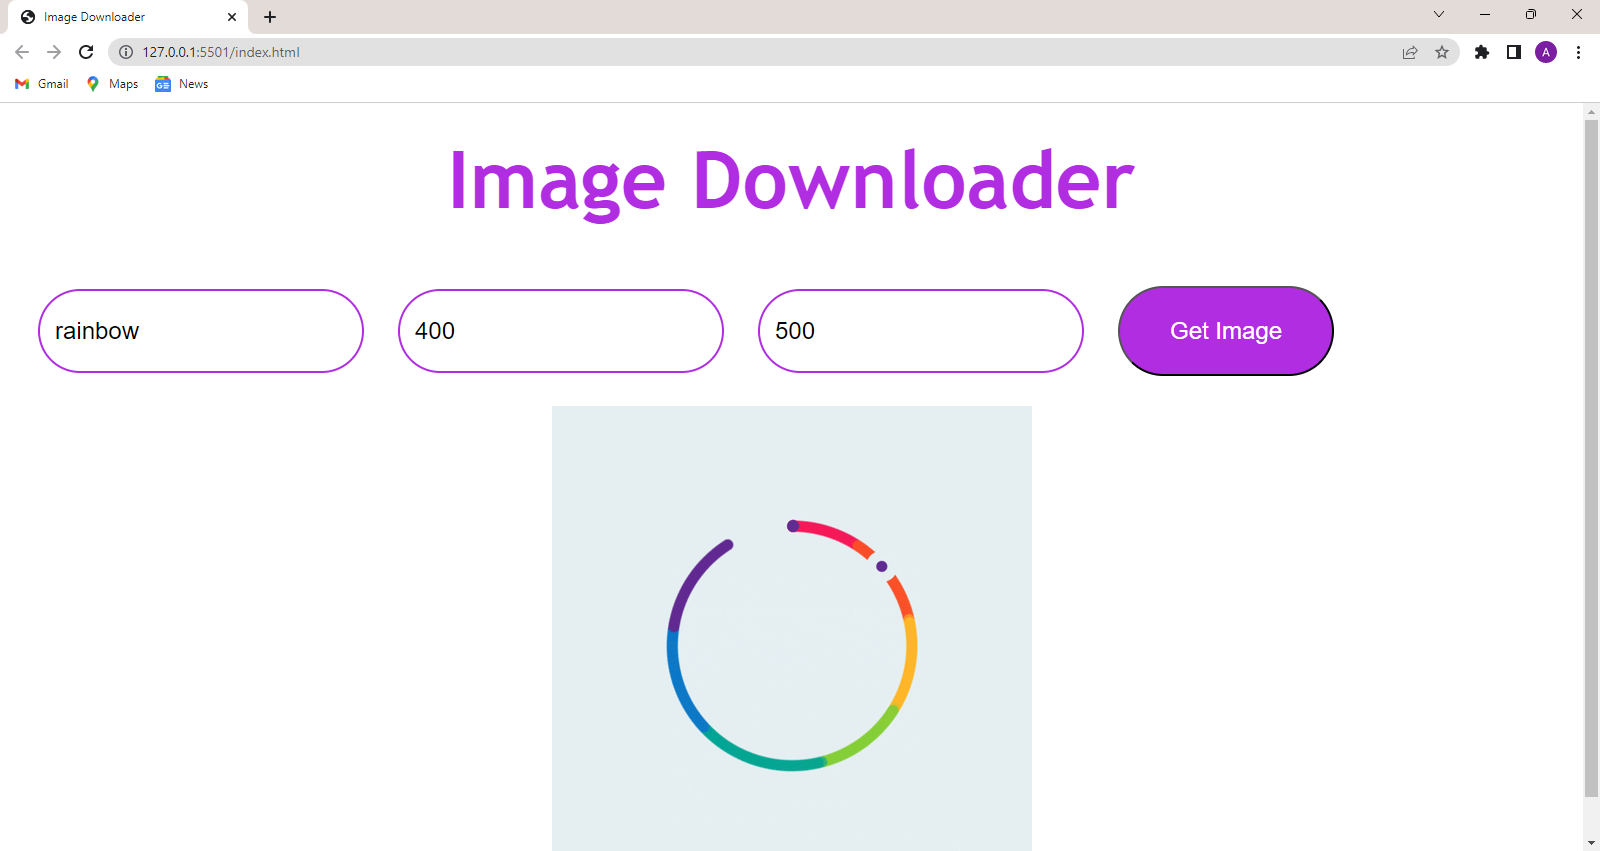This screenshot has width=1600, height=851.
Task: Focus the rainbow search term field
Action: coord(201,331)
